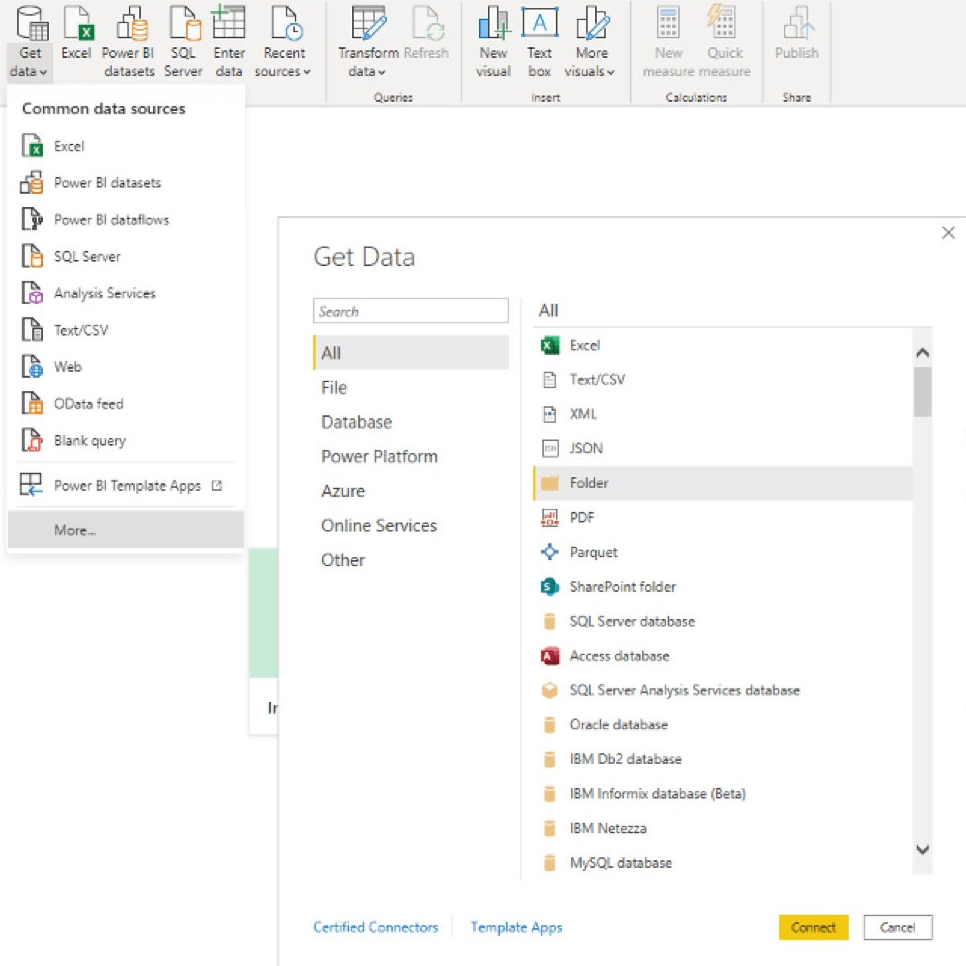Choose the Parquet data source
966x966 pixels.
[593, 552]
